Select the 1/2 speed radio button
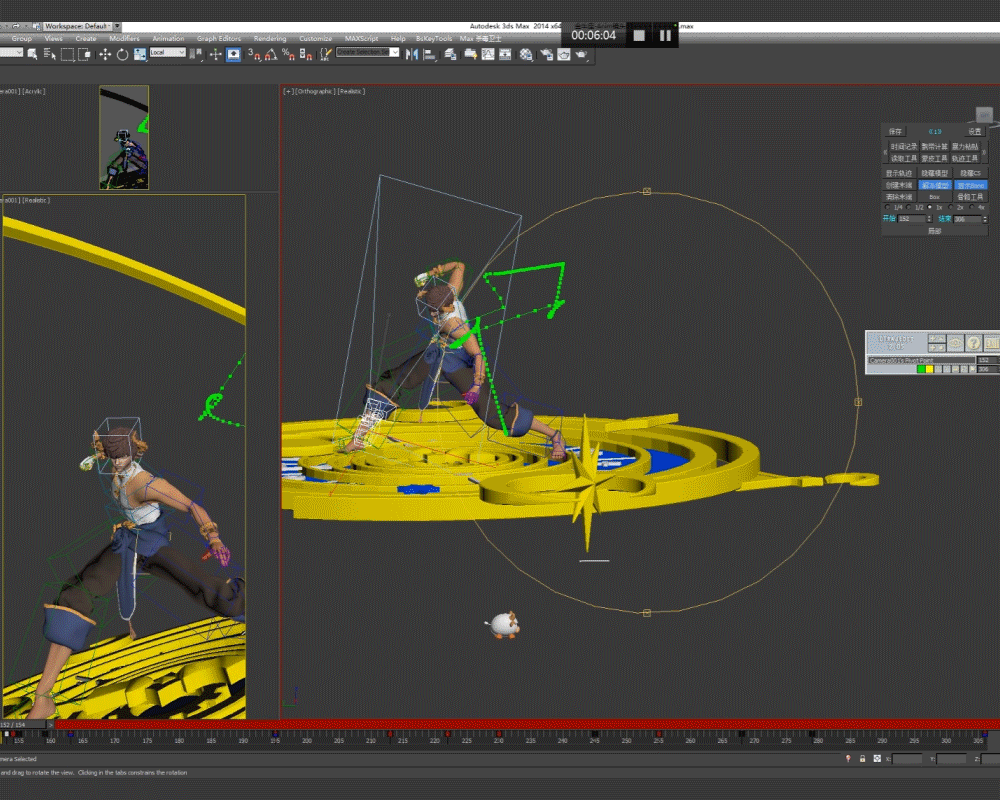Image resolution: width=1000 pixels, height=800 pixels. (x=908, y=207)
